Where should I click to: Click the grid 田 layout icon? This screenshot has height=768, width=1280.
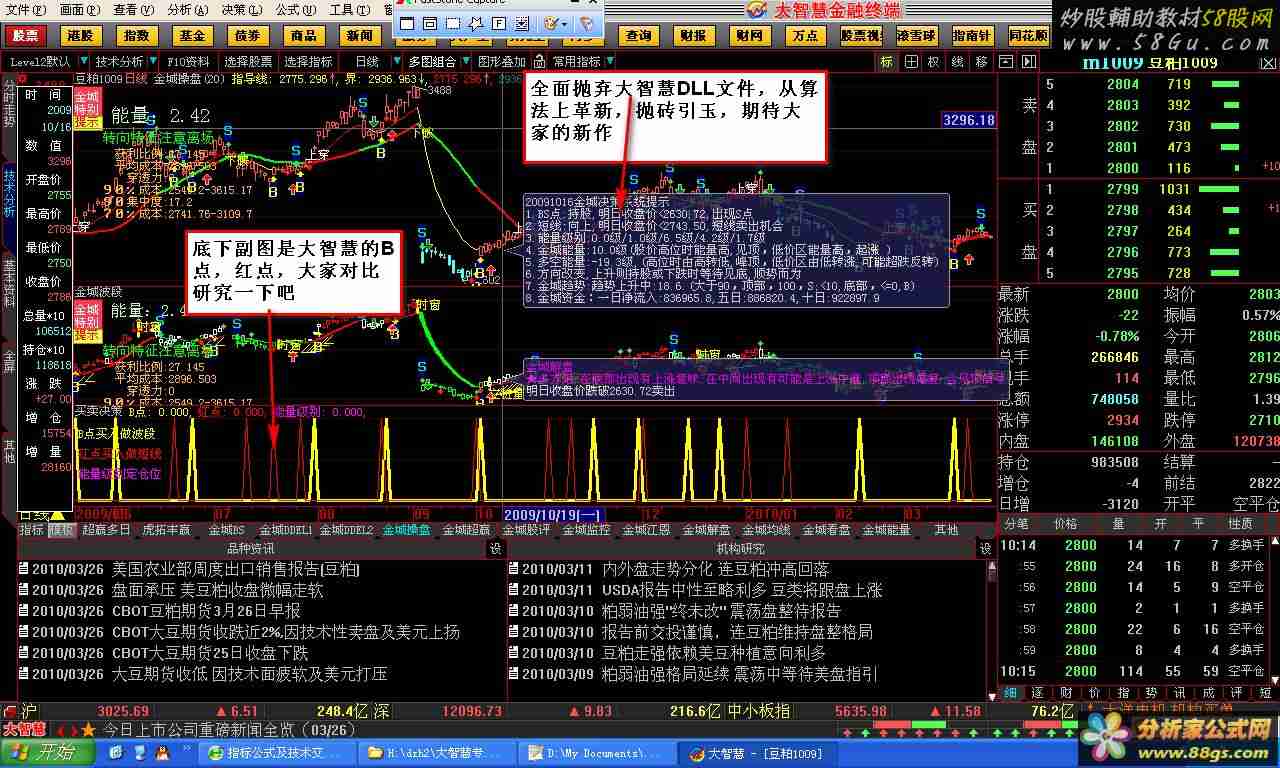click(x=911, y=61)
